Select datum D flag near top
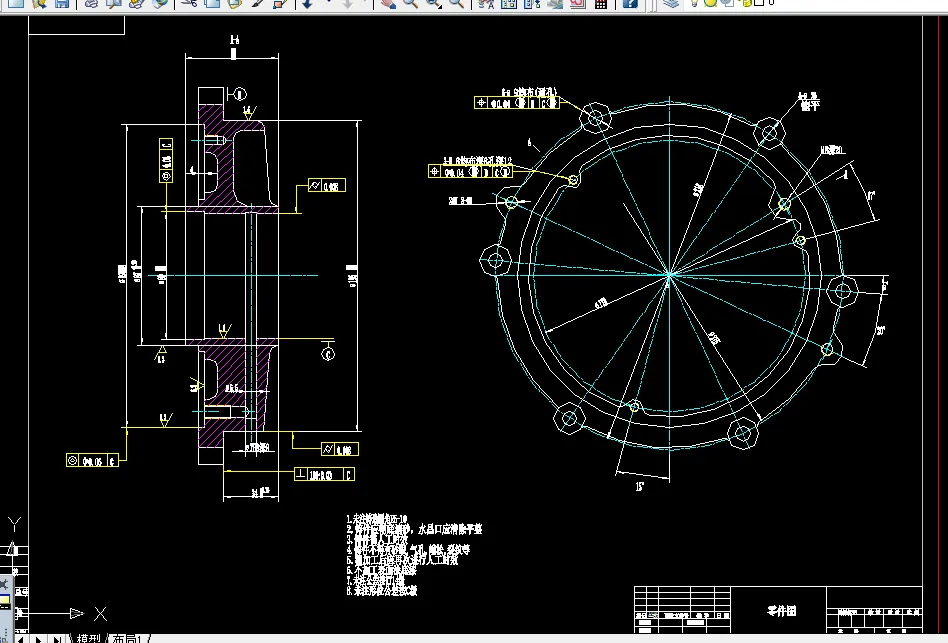Image resolution: width=948 pixels, height=643 pixels. 239,94
